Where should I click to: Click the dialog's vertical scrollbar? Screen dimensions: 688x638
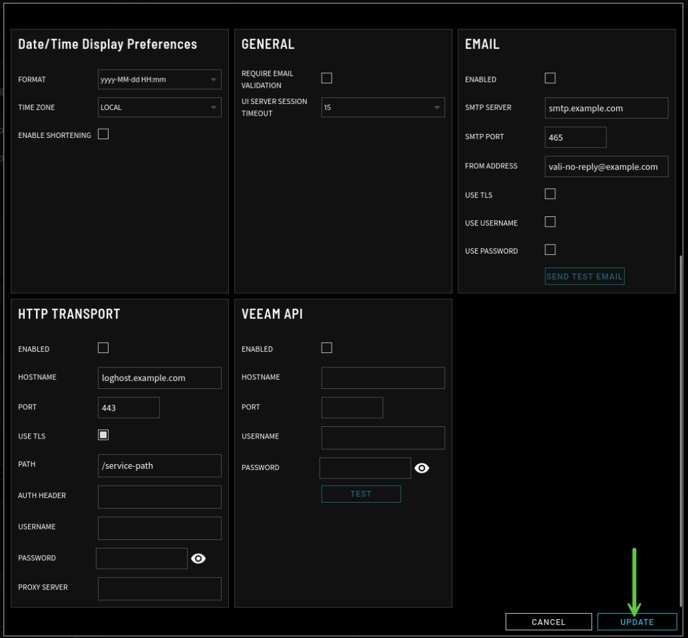coord(681,430)
